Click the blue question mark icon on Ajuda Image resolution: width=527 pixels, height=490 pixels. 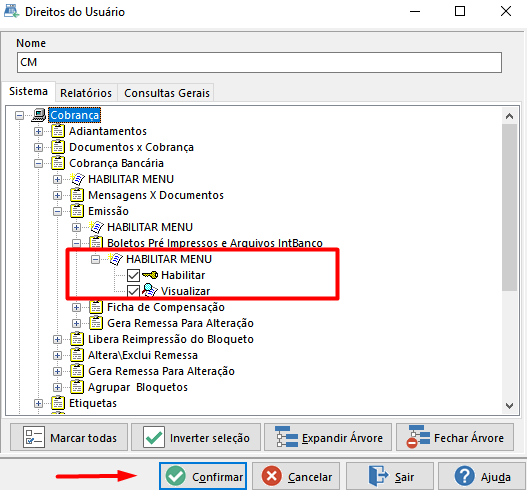click(x=464, y=476)
